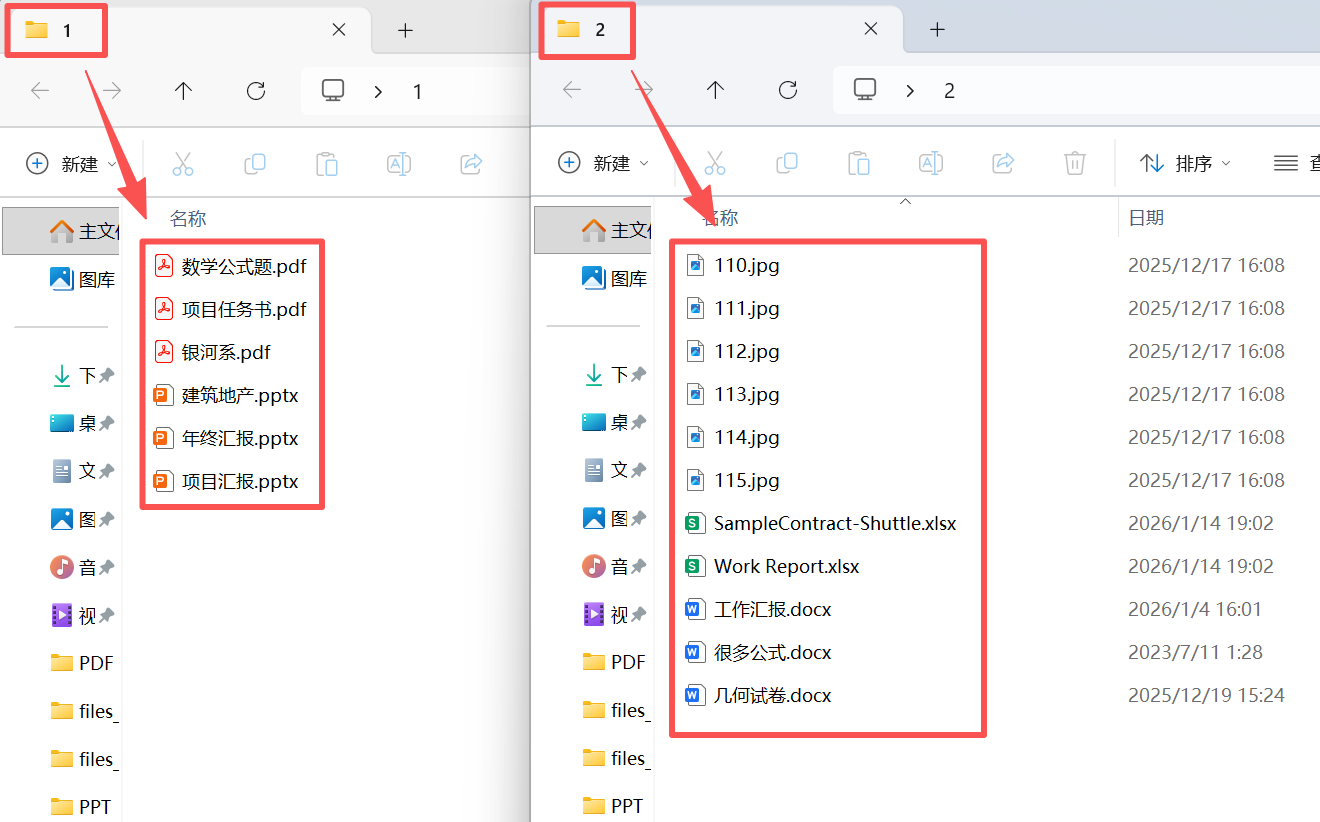This screenshot has height=822, width=1320.
Task: Open 图库 in window 2 sidebar
Action: [628, 279]
